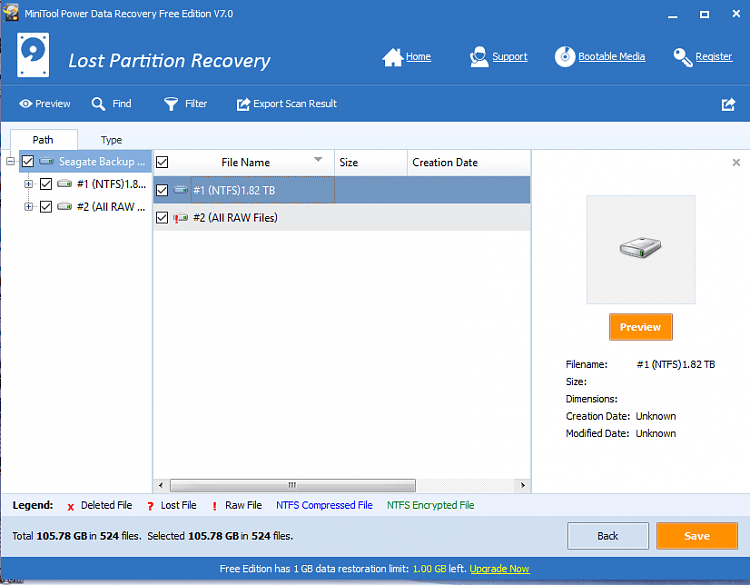Click the horizontal scrollbar right arrow

[x=523, y=486]
